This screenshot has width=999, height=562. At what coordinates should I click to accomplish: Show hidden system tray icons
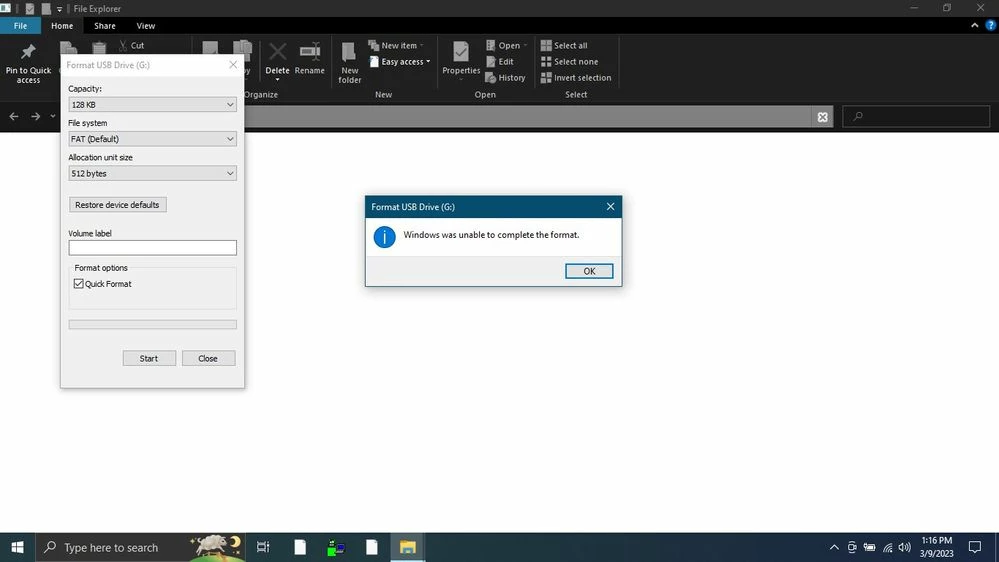(x=834, y=547)
